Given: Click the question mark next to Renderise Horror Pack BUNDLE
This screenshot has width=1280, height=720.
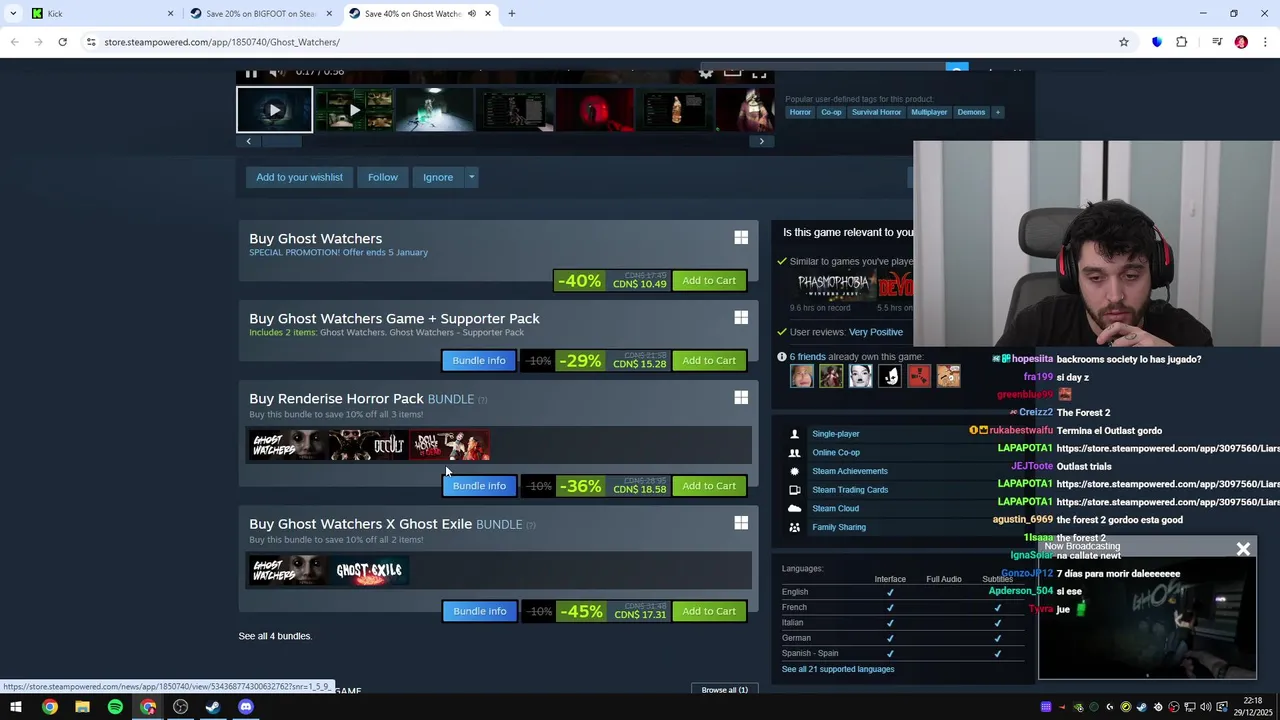Looking at the screenshot, I should (482, 400).
